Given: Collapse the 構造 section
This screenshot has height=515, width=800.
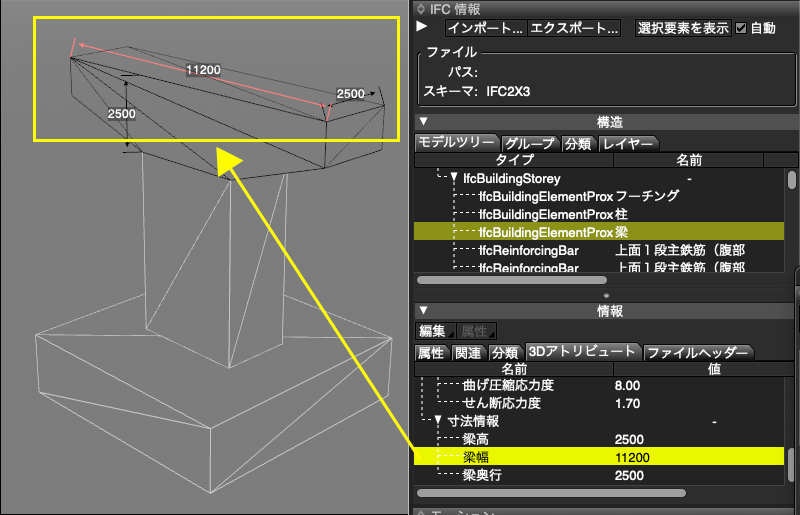Looking at the screenshot, I should pos(422,121).
